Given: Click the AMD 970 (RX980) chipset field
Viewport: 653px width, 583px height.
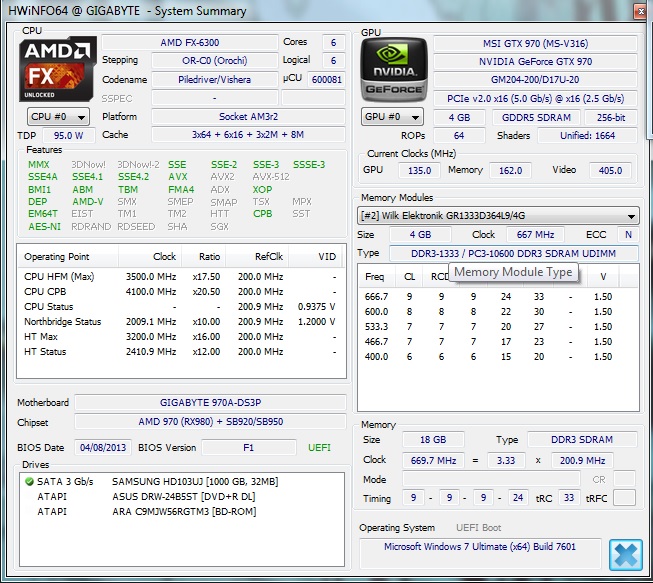Looking at the screenshot, I should (210, 422).
